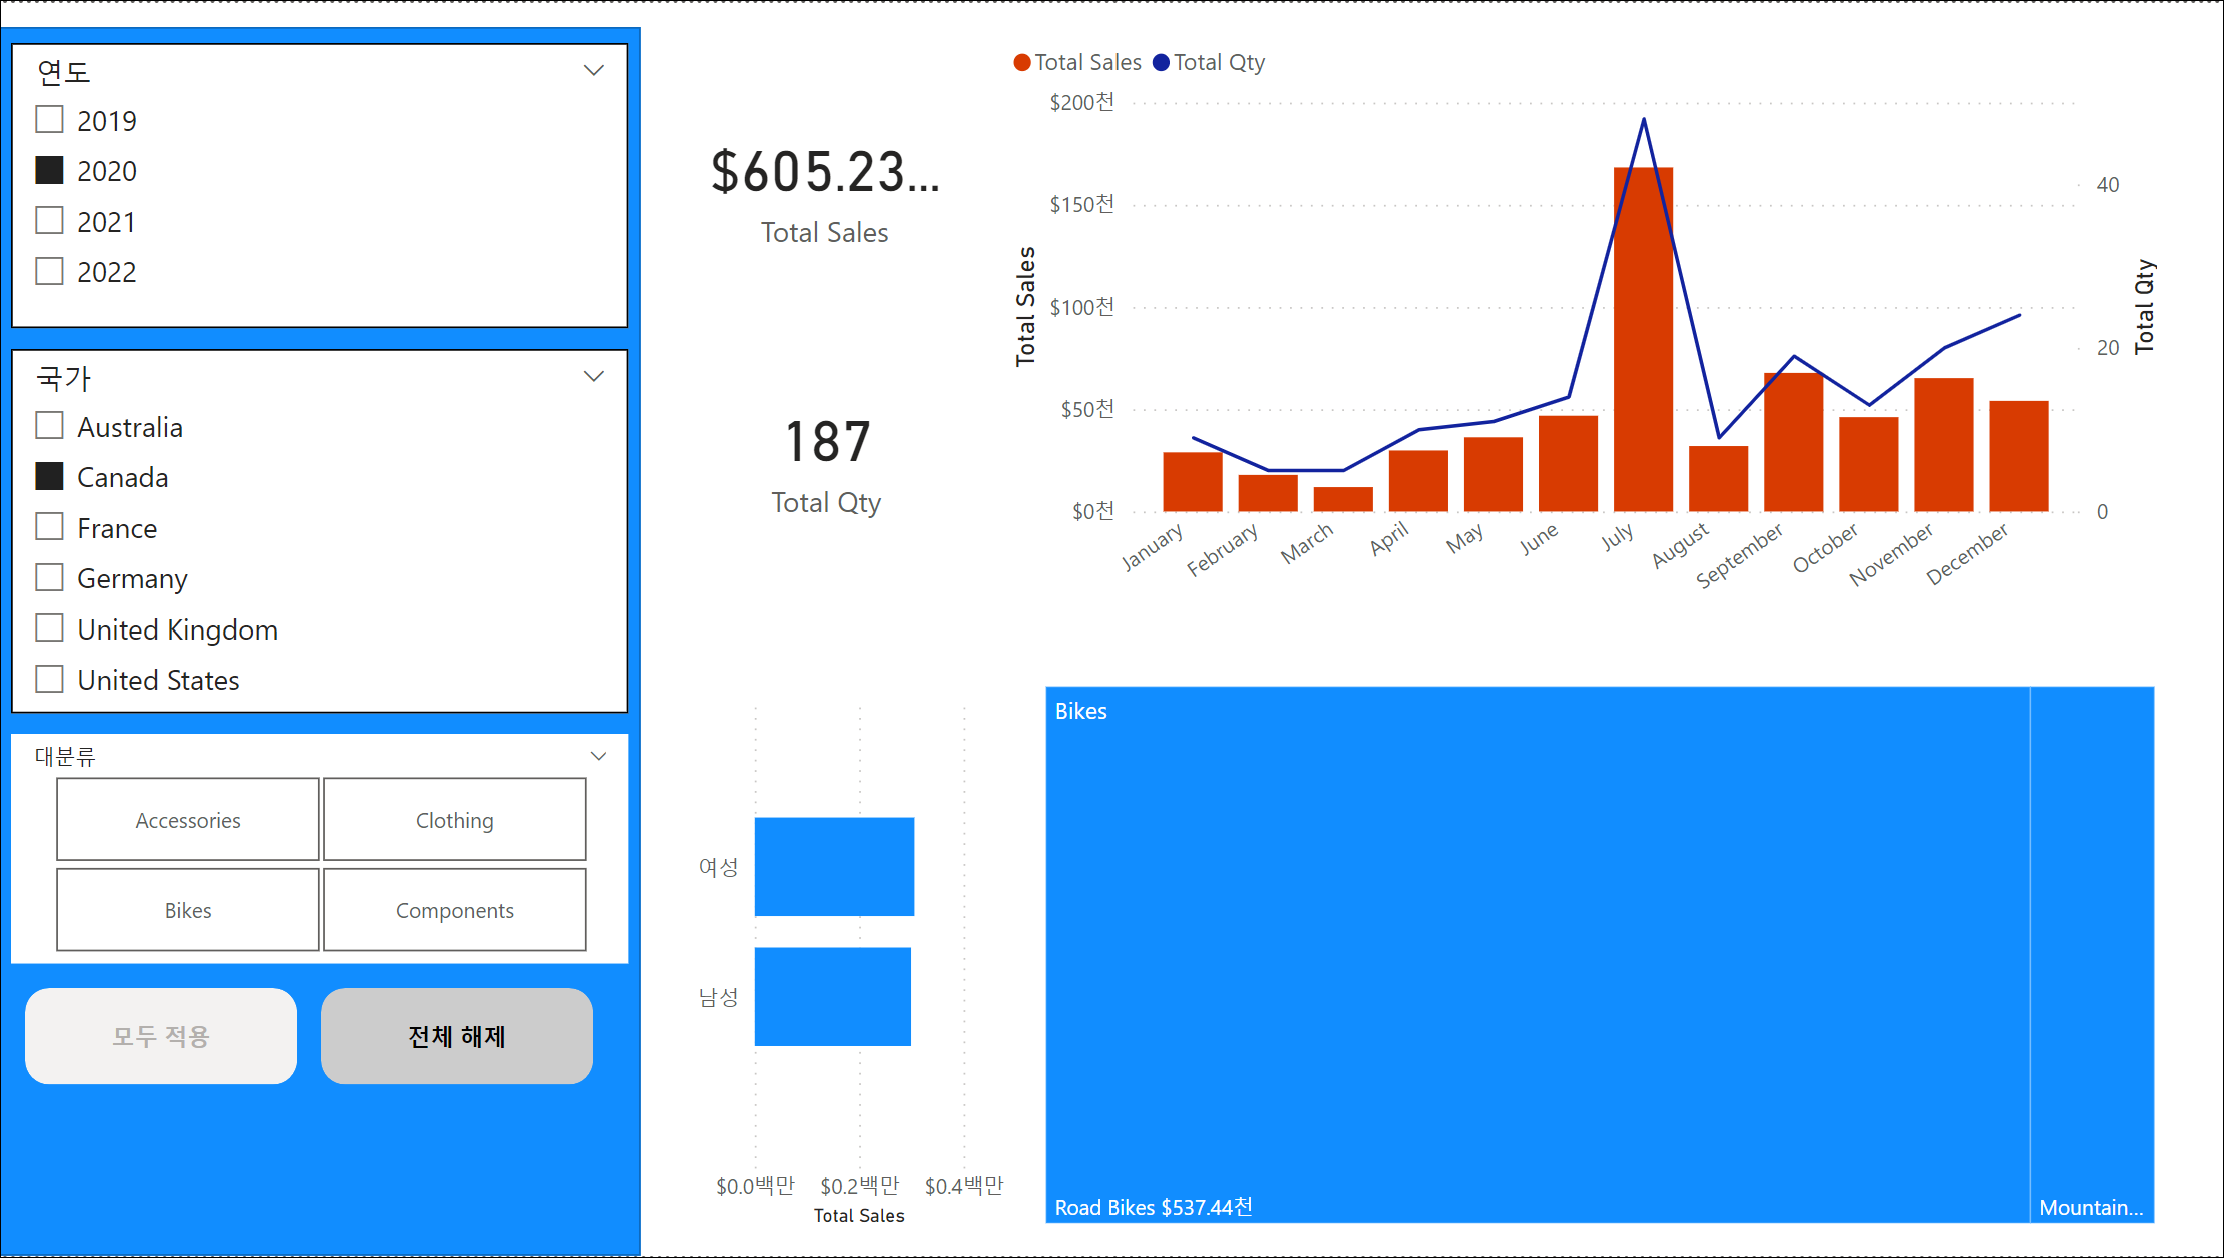Pick the Bikes category tile
This screenshot has width=2224, height=1258.
[188, 910]
